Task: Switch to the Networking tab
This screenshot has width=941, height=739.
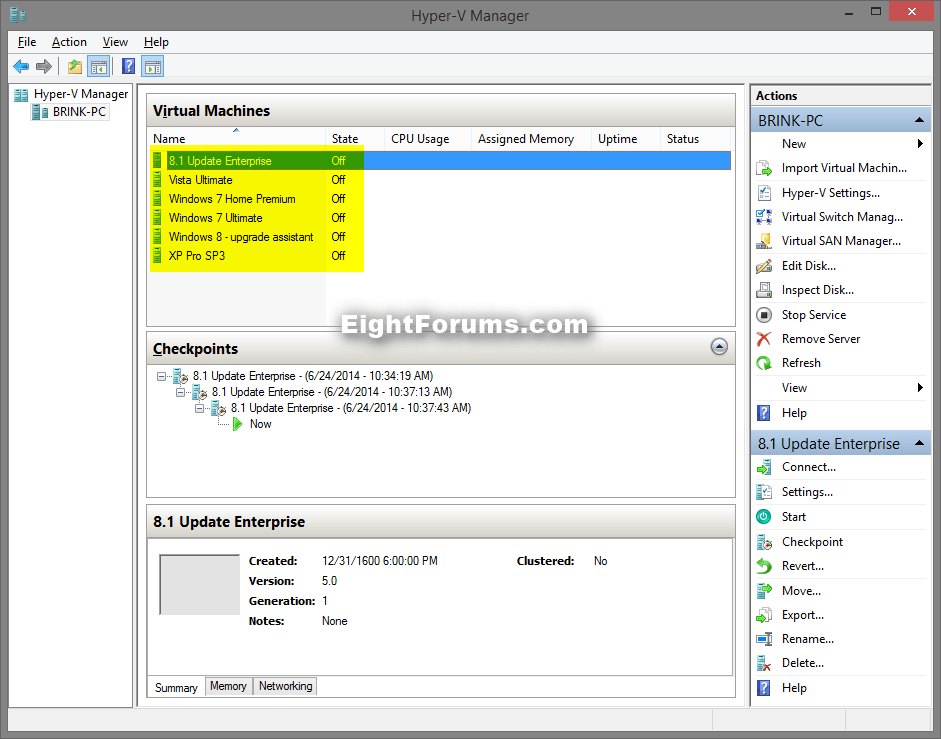Action: [x=285, y=686]
